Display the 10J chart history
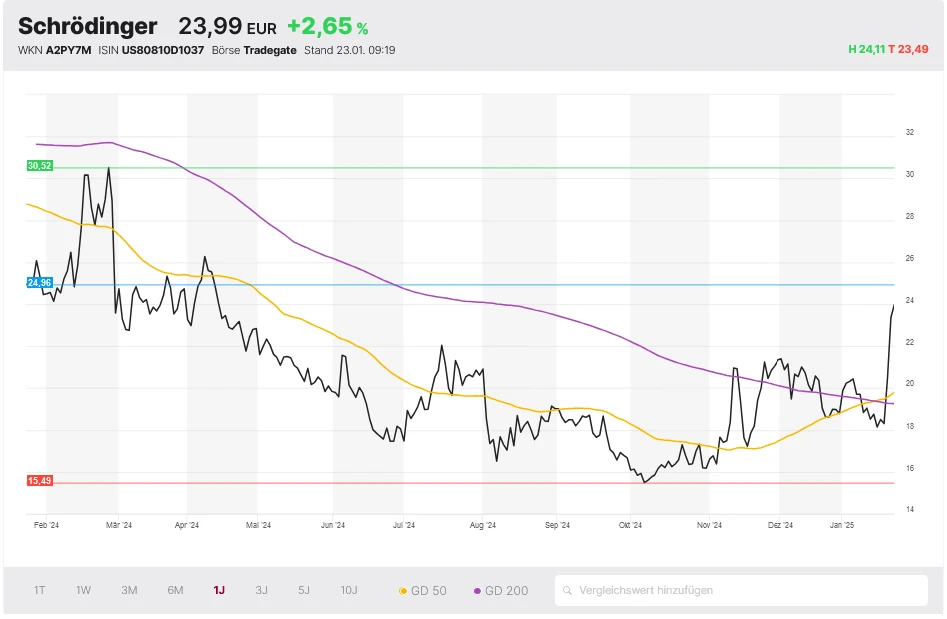 pos(349,590)
